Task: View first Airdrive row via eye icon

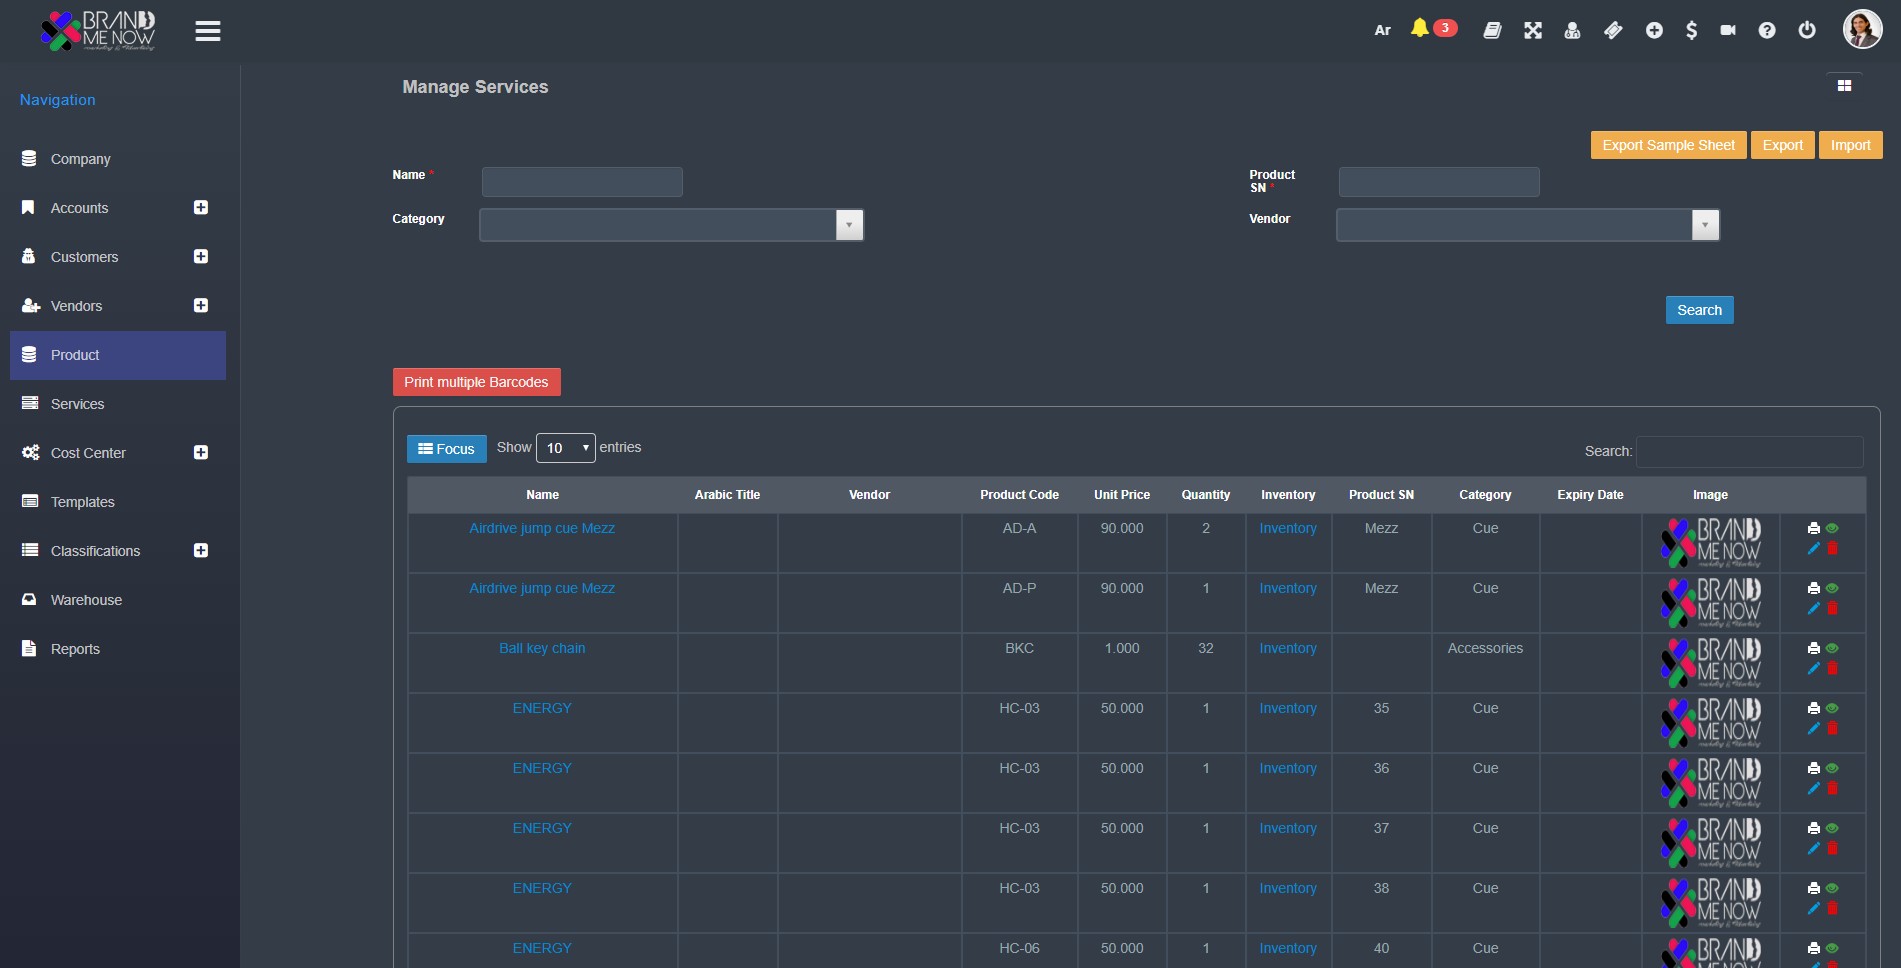Action: (x=1832, y=528)
